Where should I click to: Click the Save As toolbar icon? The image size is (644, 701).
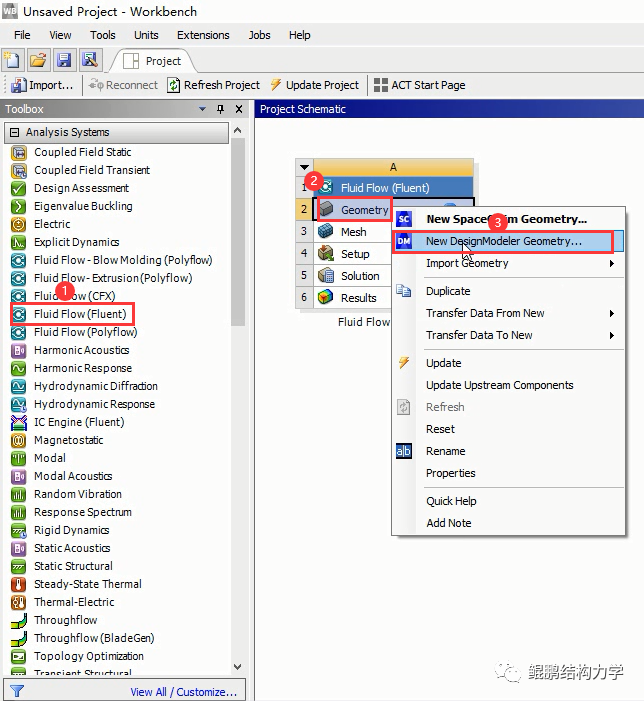tap(90, 60)
